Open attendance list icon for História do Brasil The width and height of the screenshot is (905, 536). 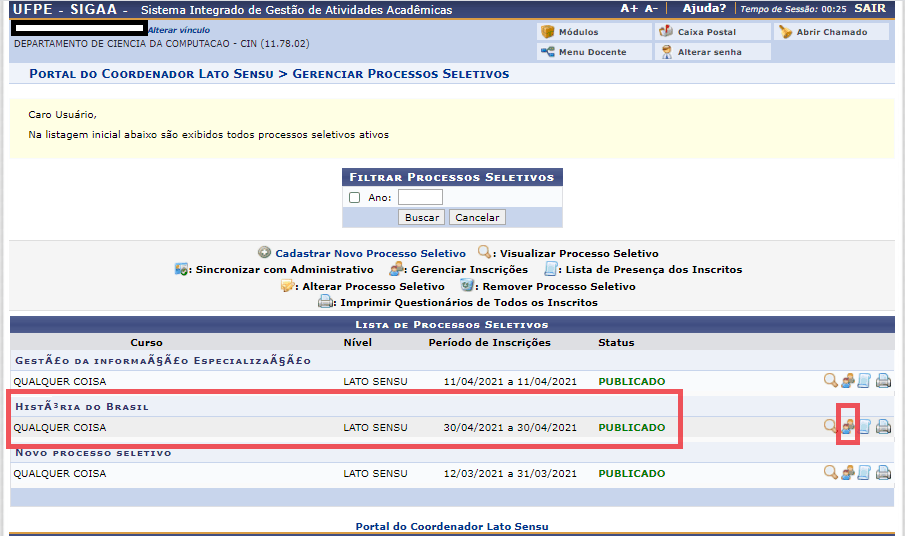[x=865, y=427]
